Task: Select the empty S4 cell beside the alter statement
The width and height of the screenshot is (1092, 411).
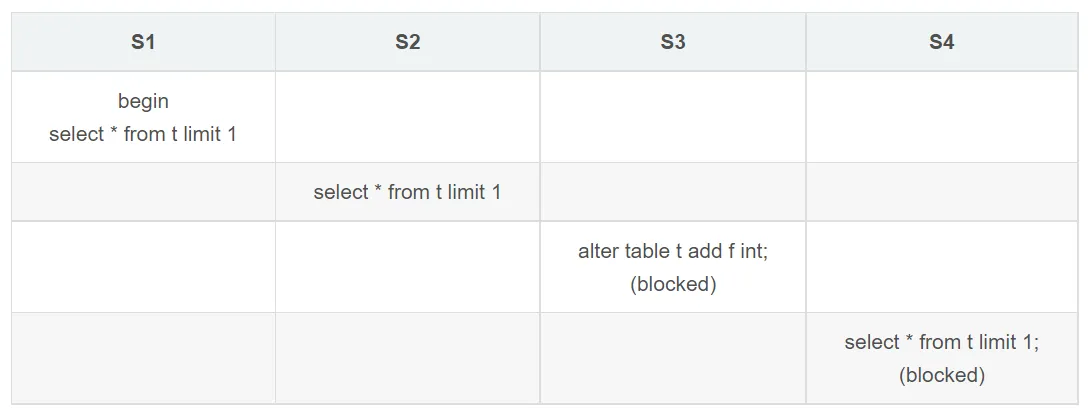Action: click(x=941, y=267)
